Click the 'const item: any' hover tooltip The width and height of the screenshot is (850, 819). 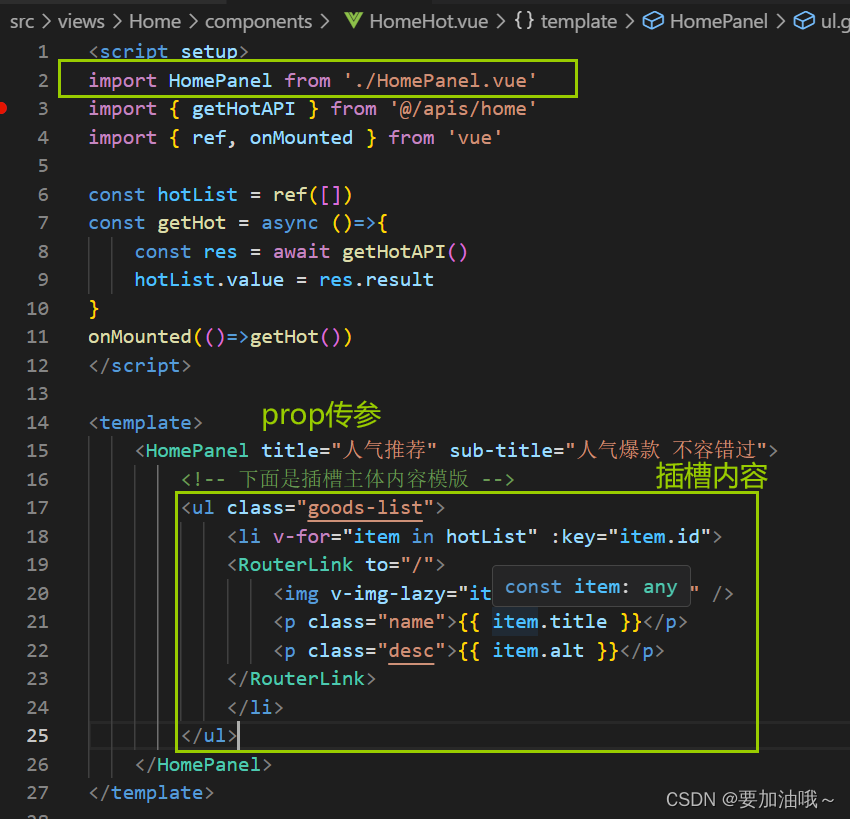coord(591,586)
